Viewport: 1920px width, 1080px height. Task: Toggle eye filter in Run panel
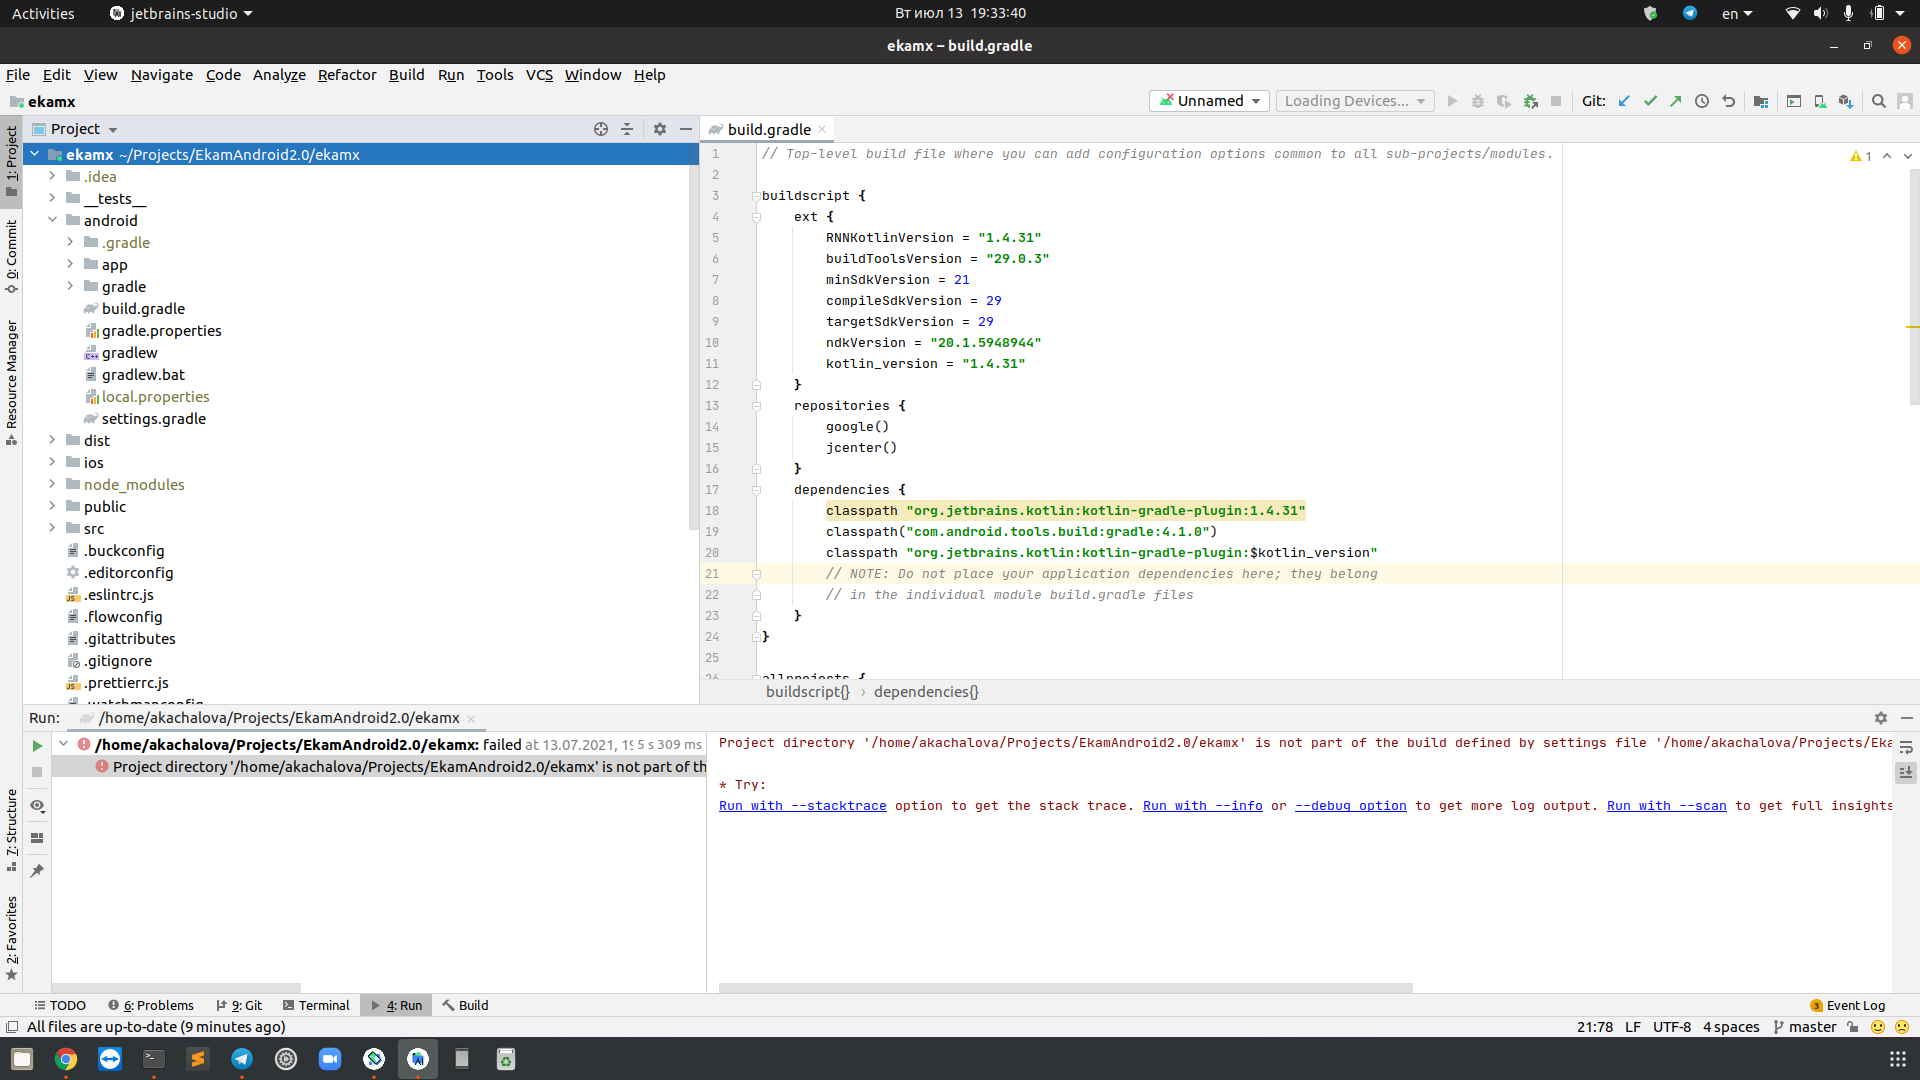pyautogui.click(x=37, y=805)
